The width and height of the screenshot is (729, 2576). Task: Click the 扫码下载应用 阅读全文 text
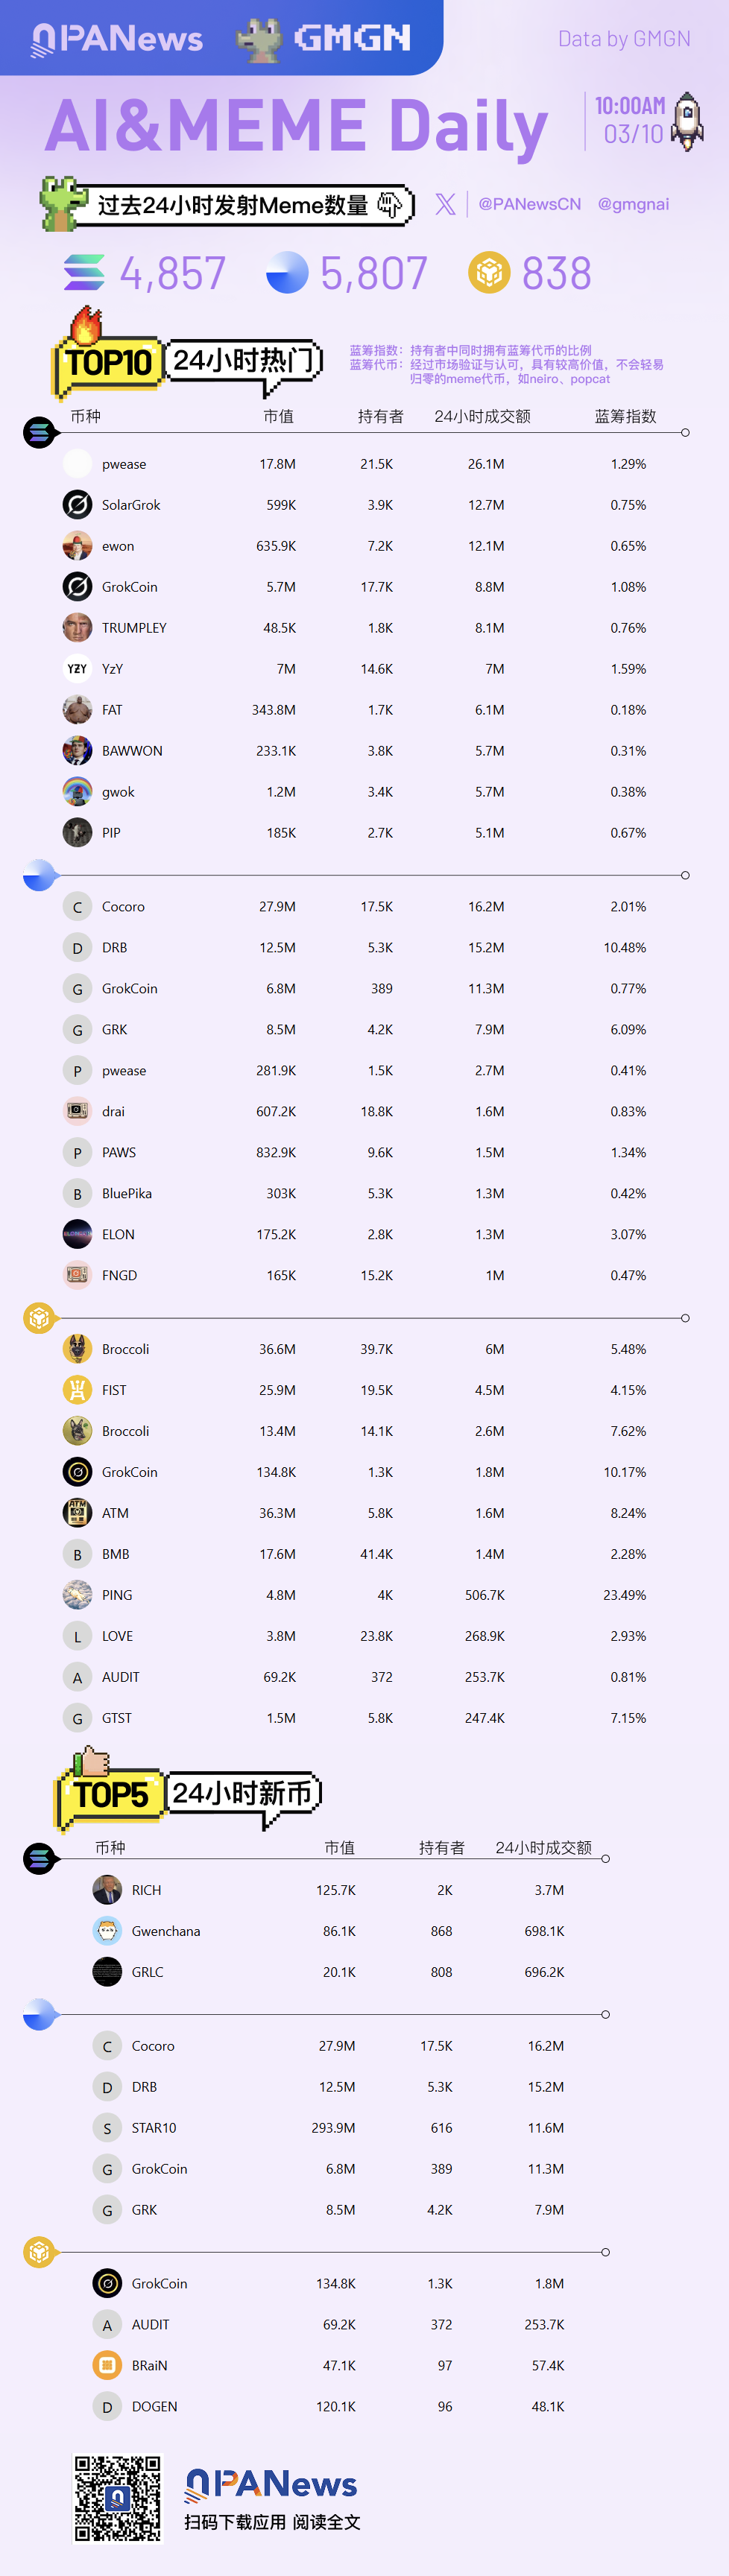click(x=272, y=2522)
